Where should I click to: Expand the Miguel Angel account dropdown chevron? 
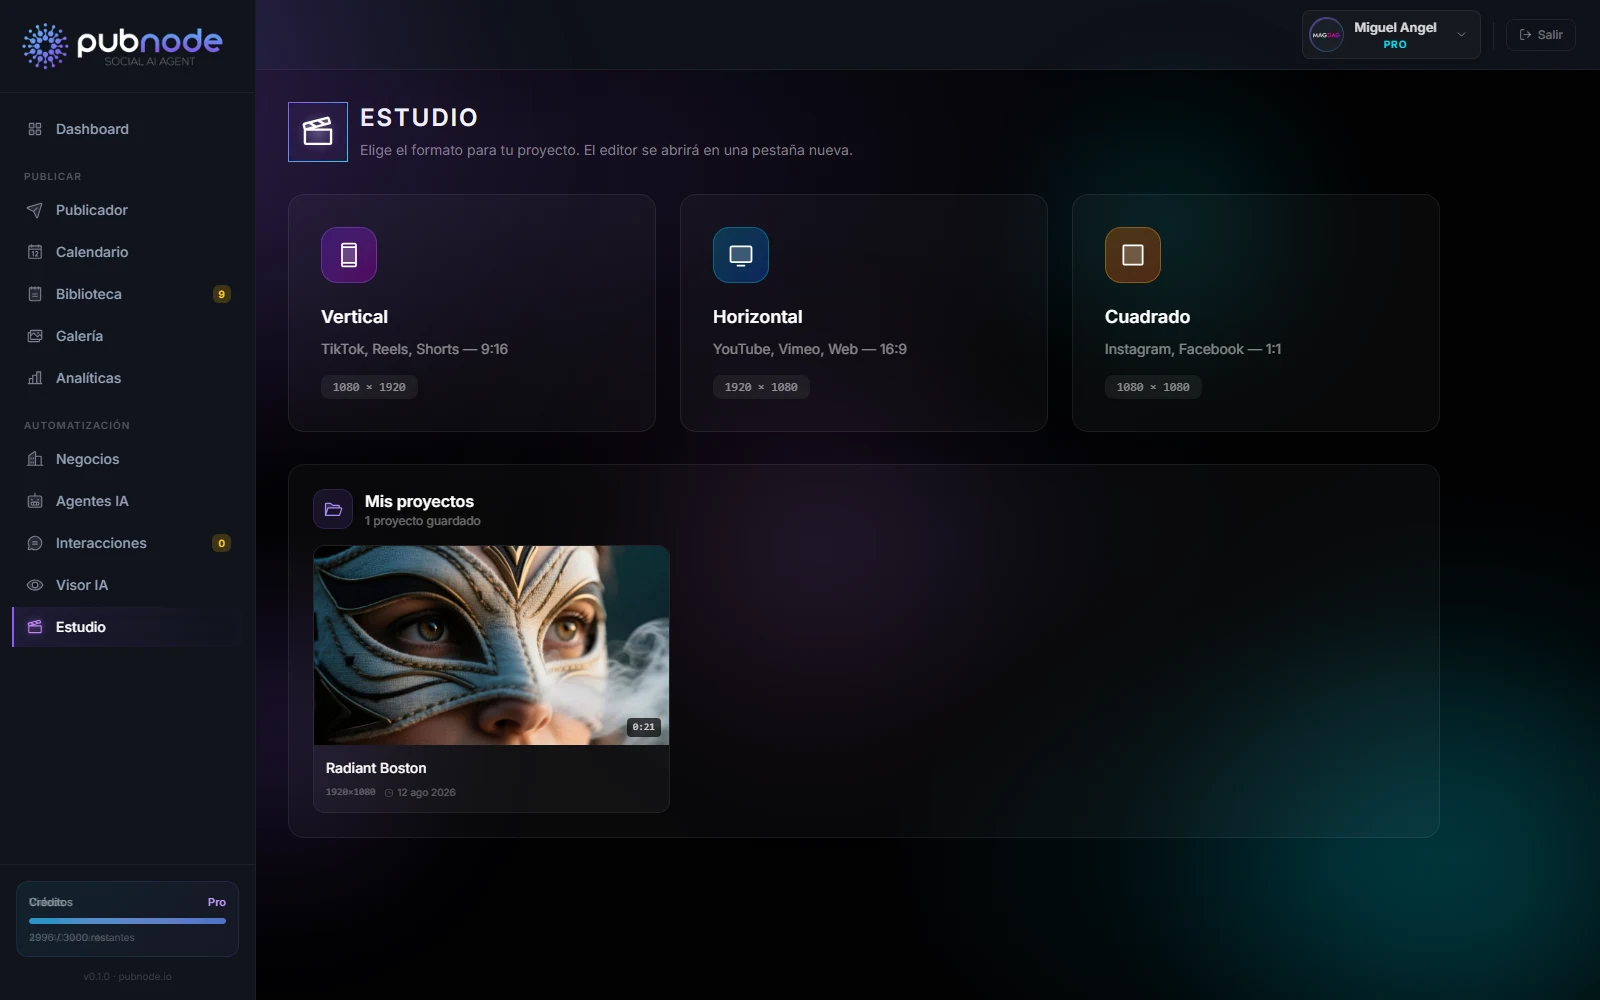click(1461, 35)
